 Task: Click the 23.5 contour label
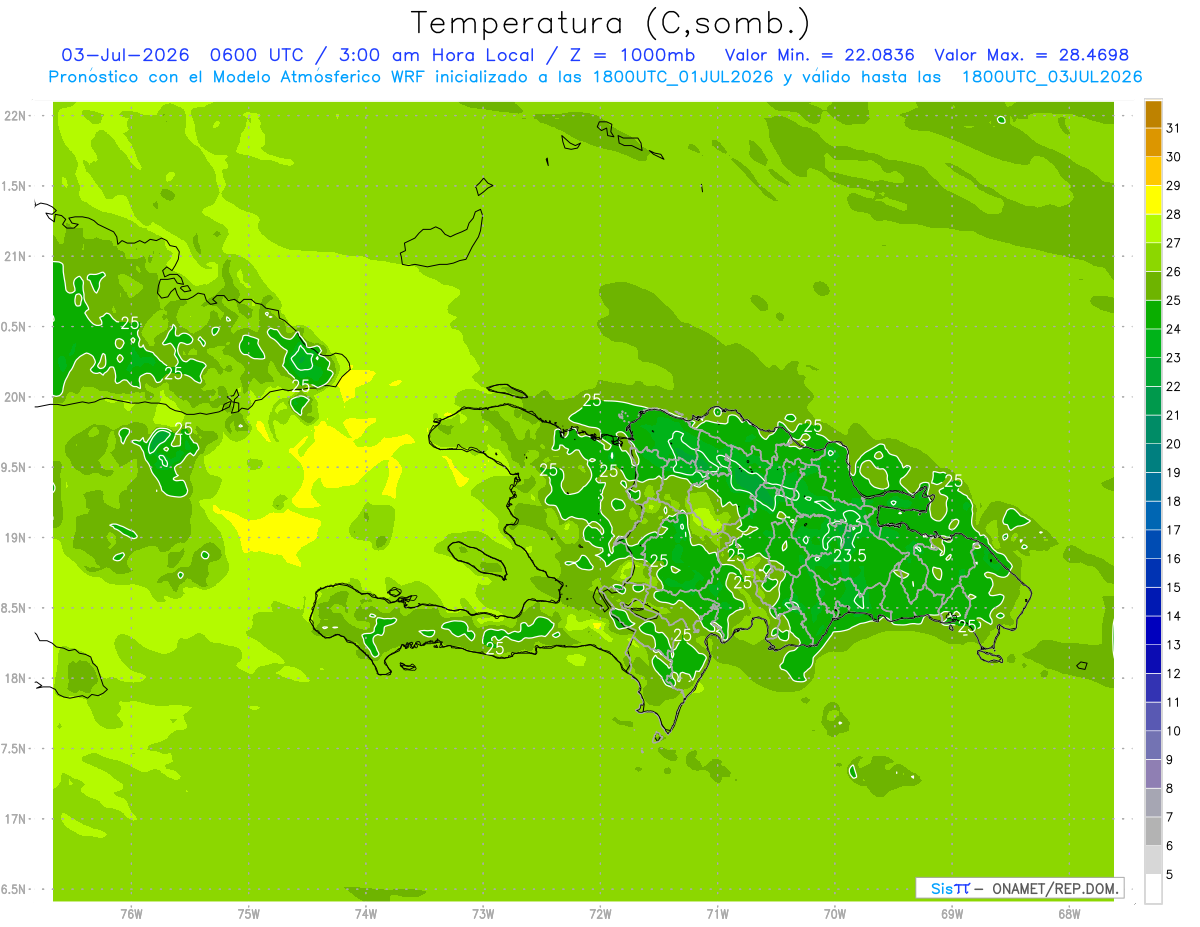850,556
